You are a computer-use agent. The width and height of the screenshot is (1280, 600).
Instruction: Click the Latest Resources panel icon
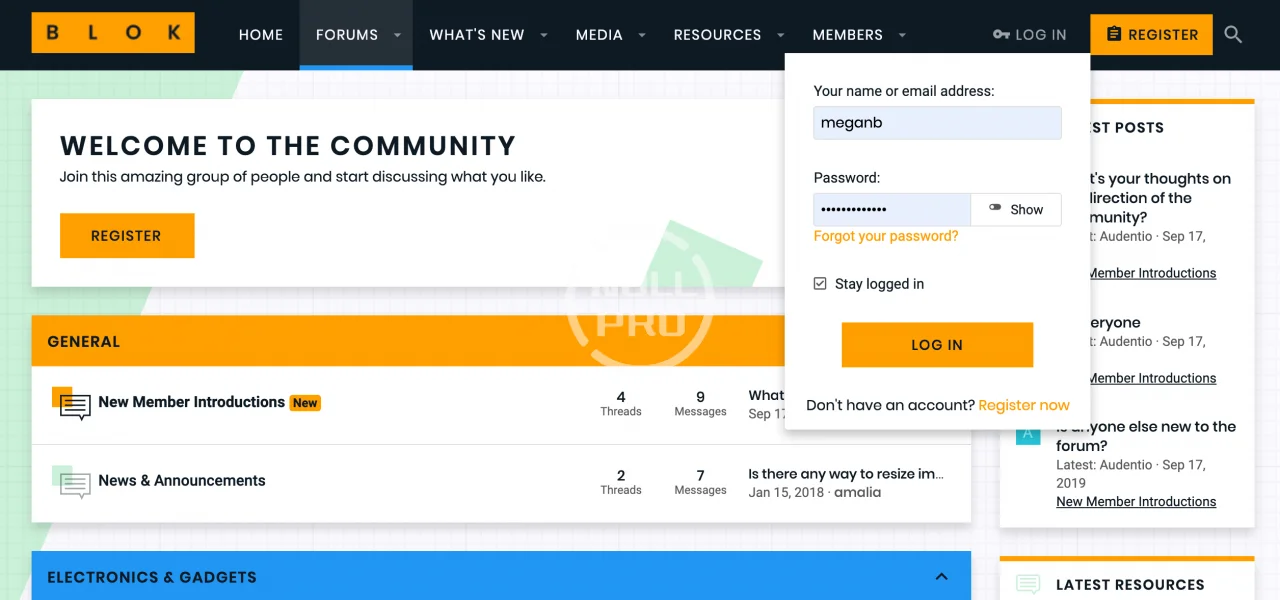coord(1027,585)
